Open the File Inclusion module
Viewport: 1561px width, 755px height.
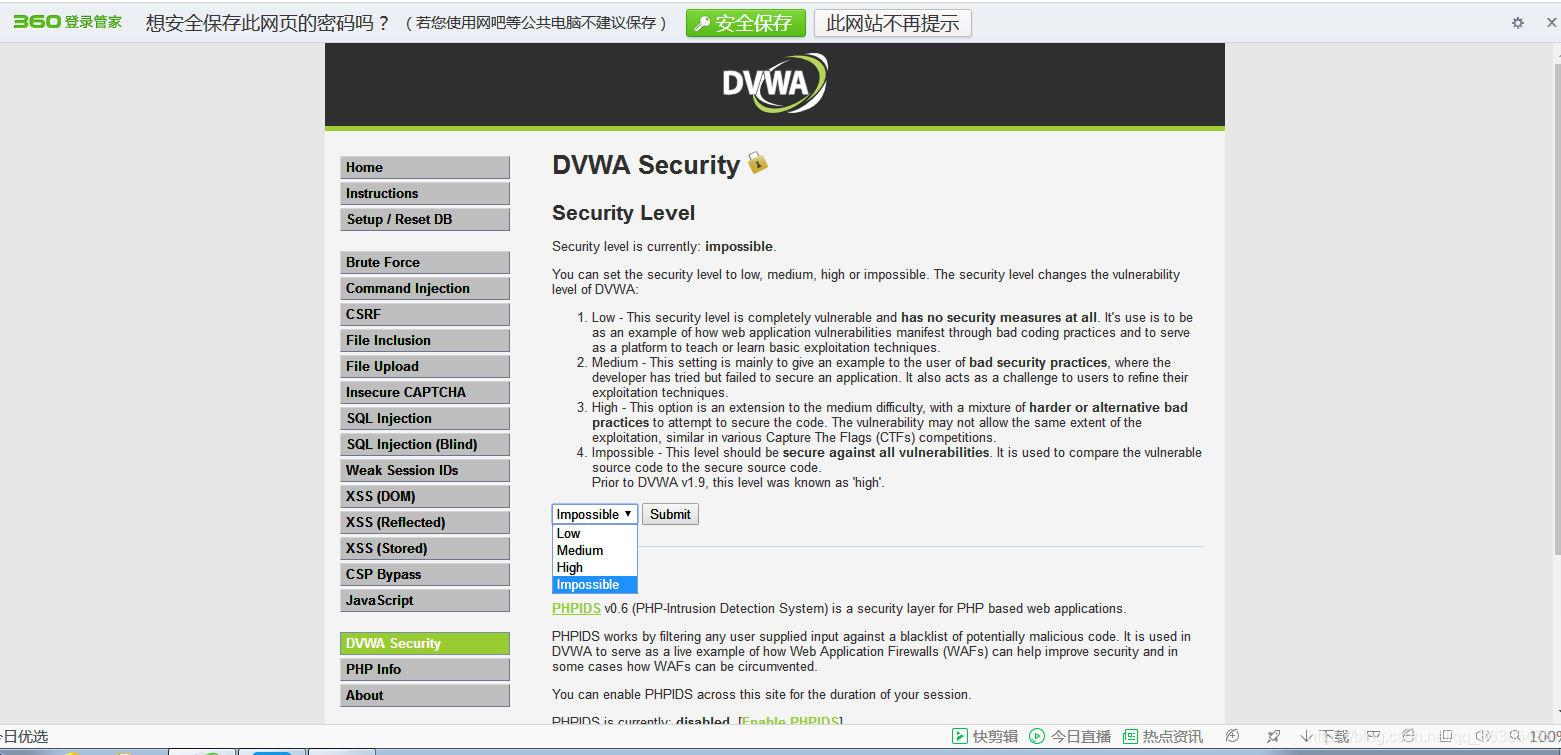[x=425, y=340]
